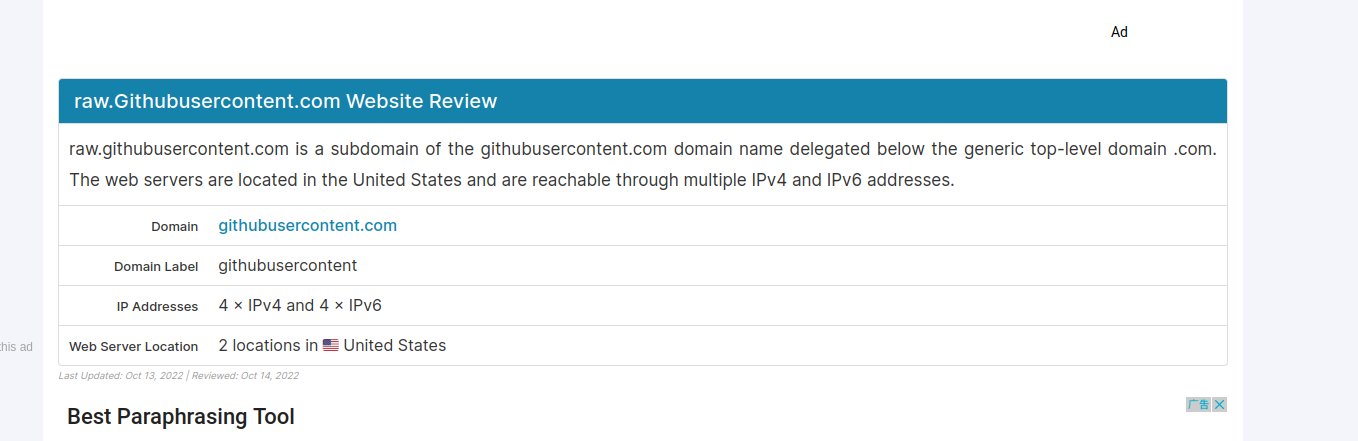Click the Domain row label
This screenshot has width=1358, height=441.
[174, 227]
